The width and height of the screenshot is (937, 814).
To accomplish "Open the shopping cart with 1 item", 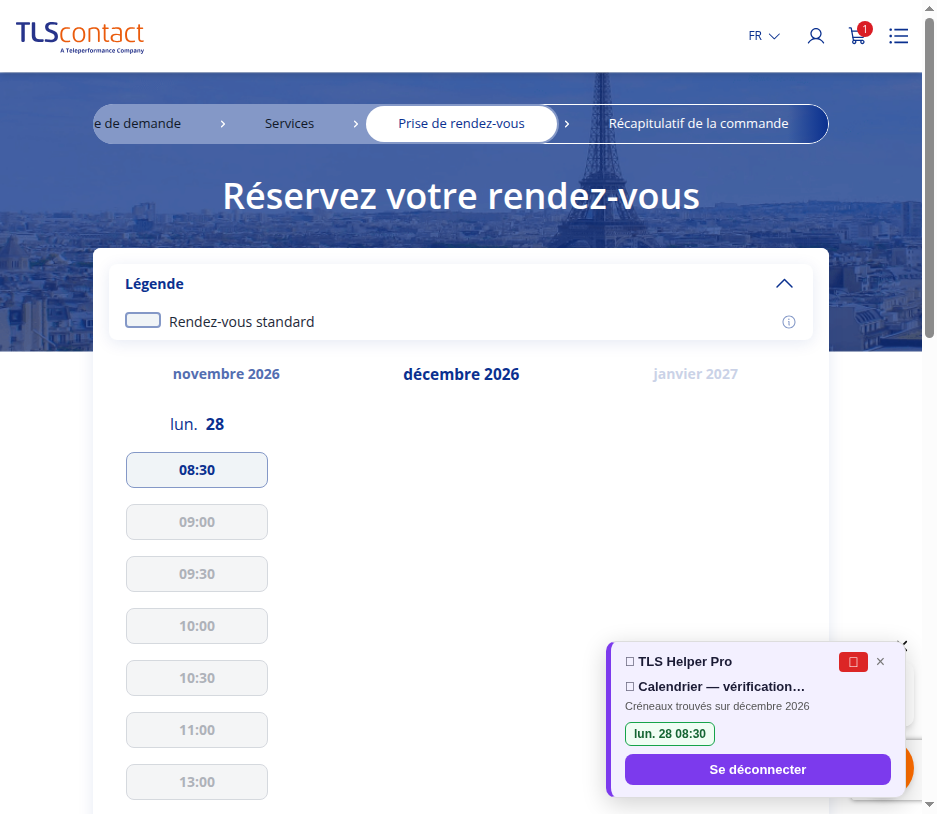I will click(860, 35).
